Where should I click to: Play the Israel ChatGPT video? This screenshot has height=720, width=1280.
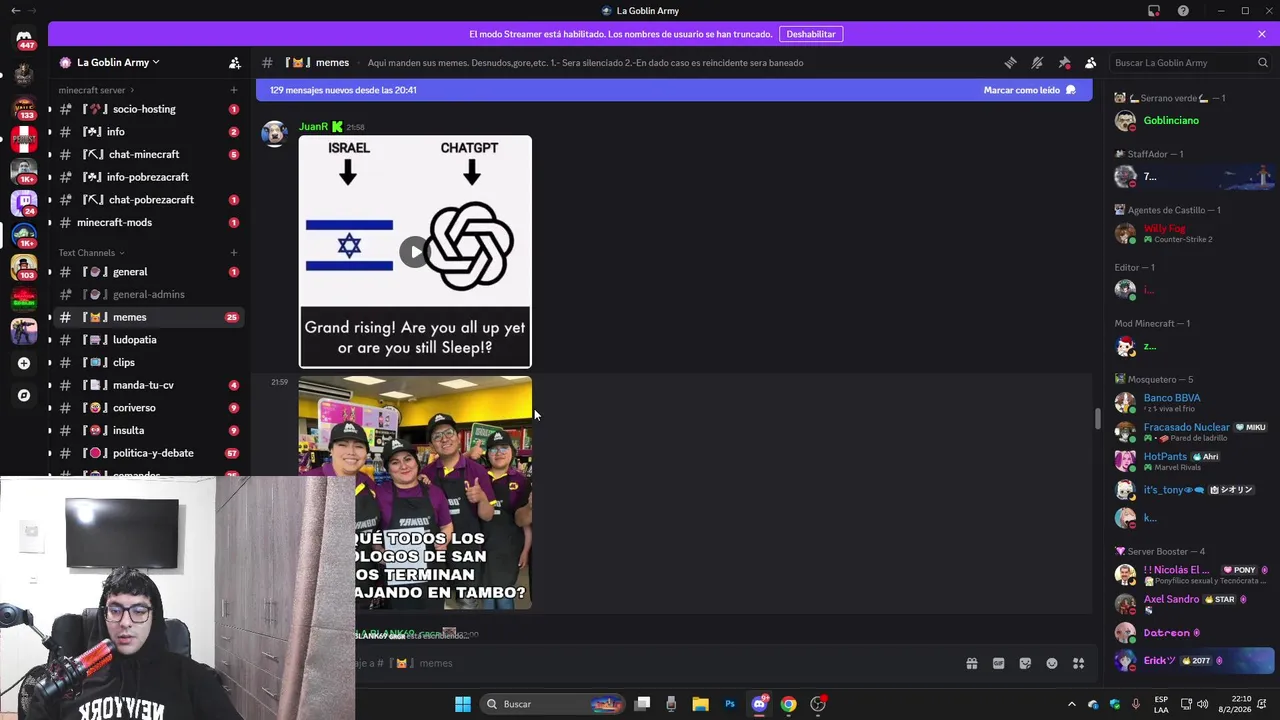coord(415,252)
